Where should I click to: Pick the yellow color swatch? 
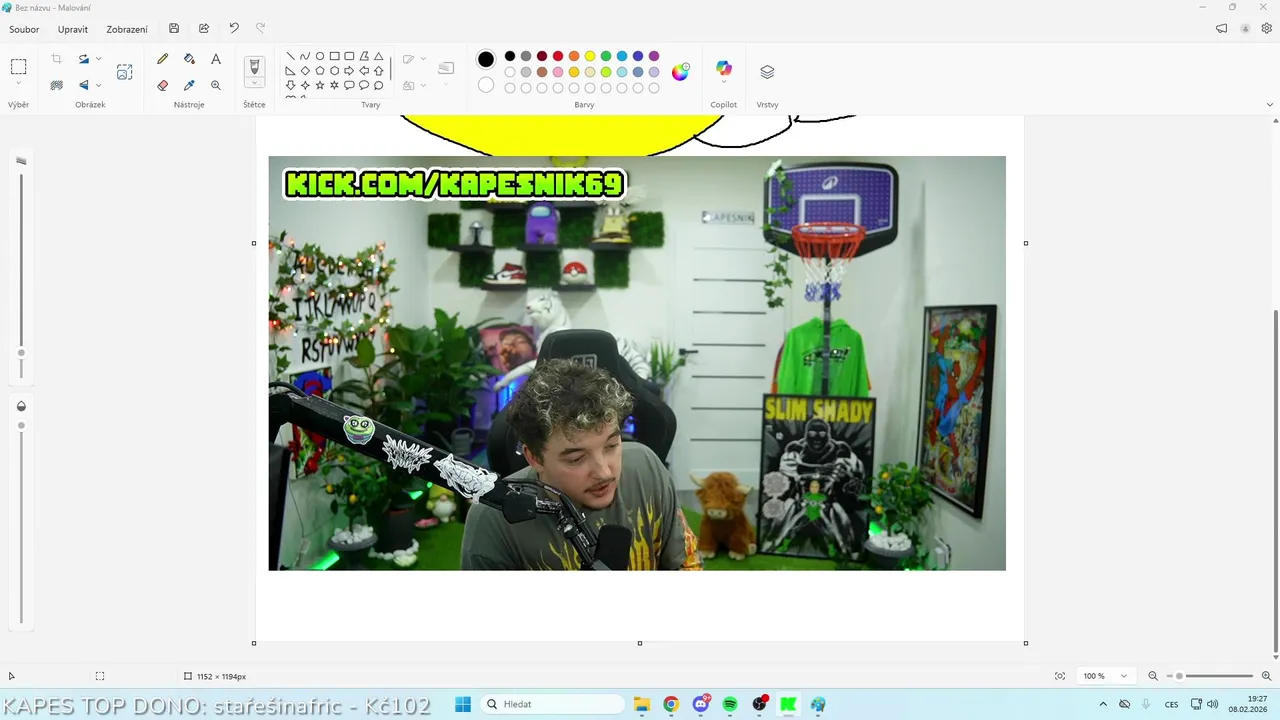click(590, 56)
